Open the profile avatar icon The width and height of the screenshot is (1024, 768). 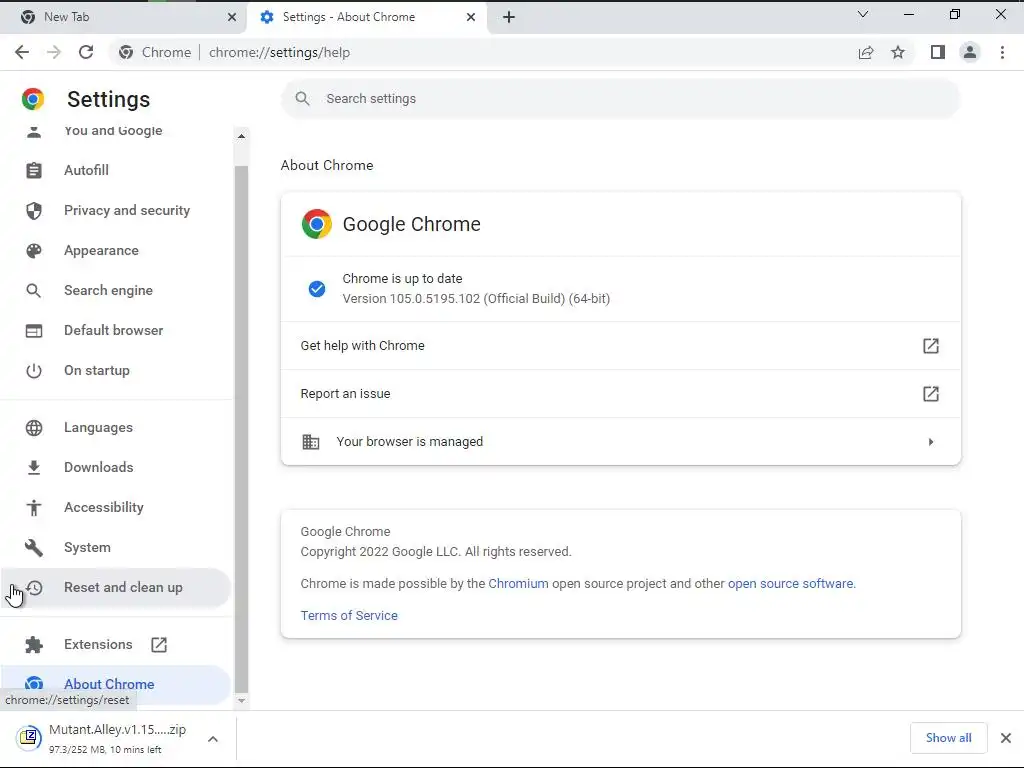(x=969, y=53)
